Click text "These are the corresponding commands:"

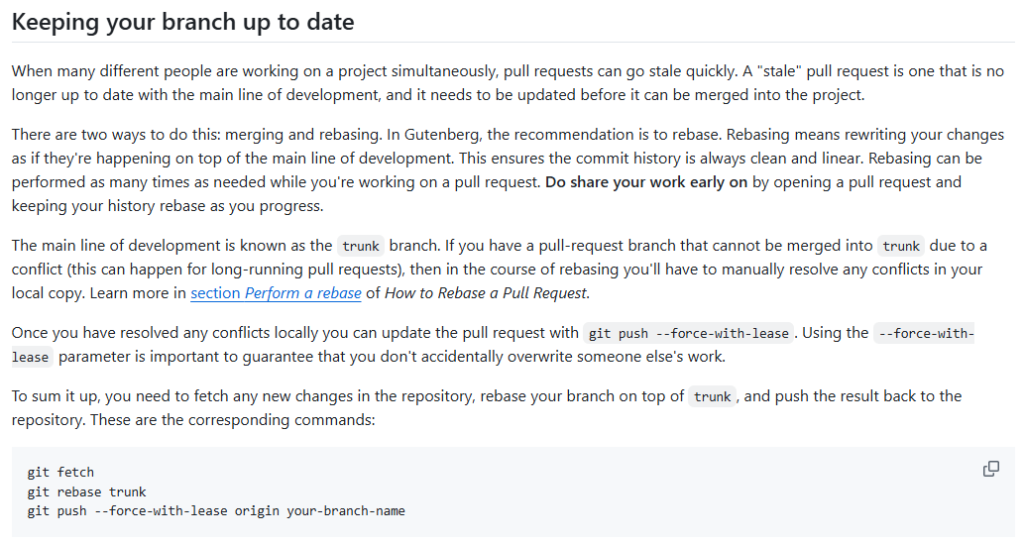232,420
